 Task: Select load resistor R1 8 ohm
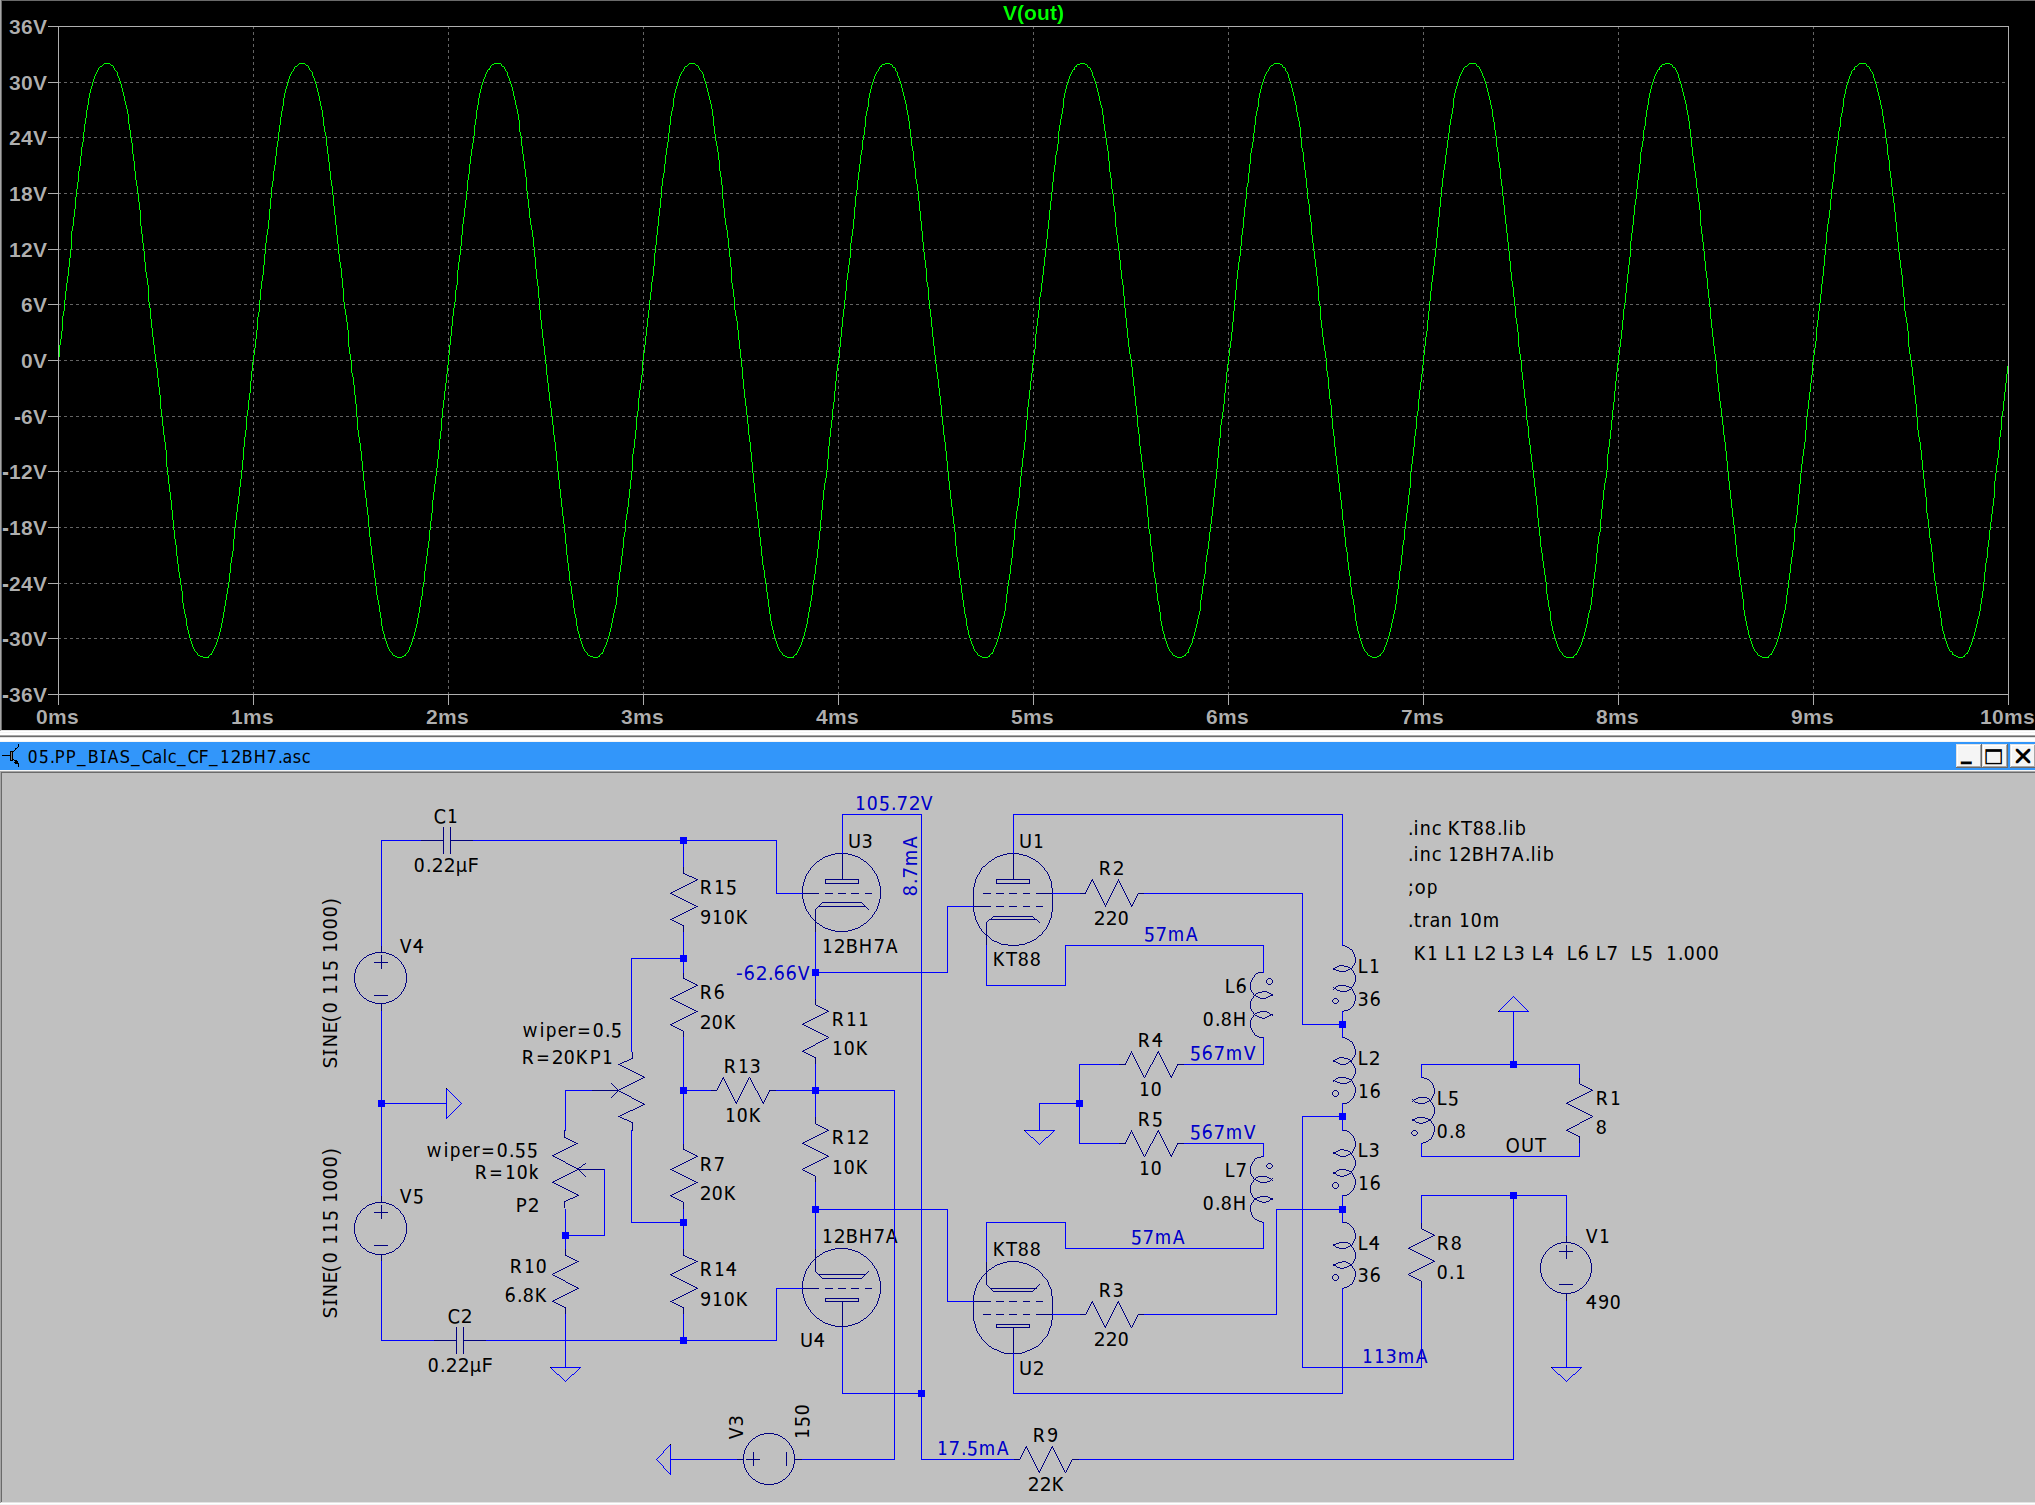[1580, 1111]
